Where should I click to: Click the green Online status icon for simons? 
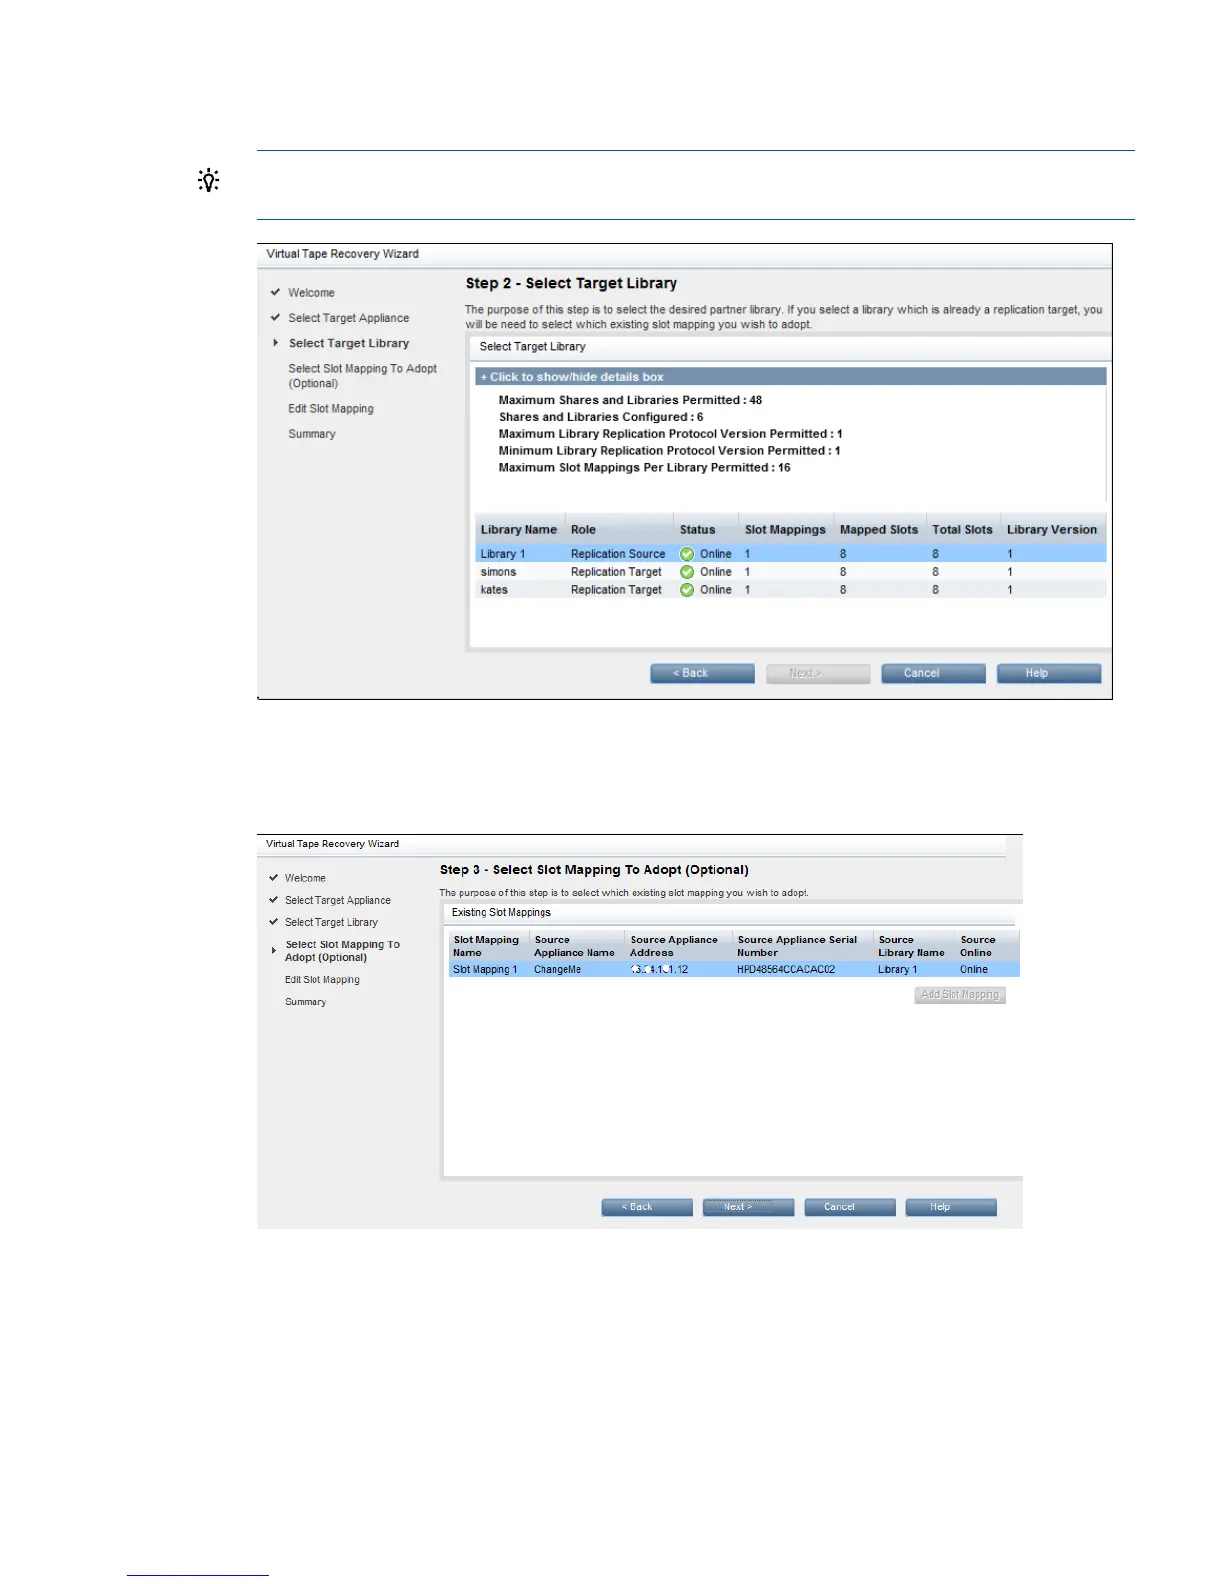[x=687, y=572]
